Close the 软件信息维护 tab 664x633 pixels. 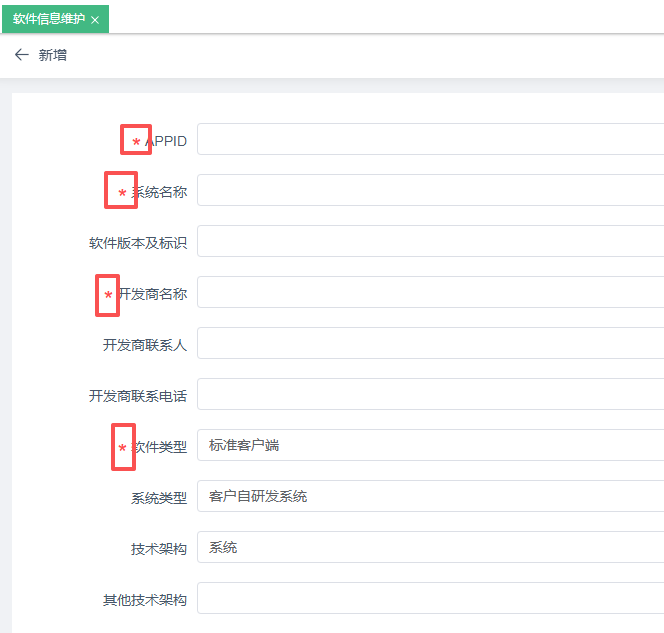(x=95, y=19)
